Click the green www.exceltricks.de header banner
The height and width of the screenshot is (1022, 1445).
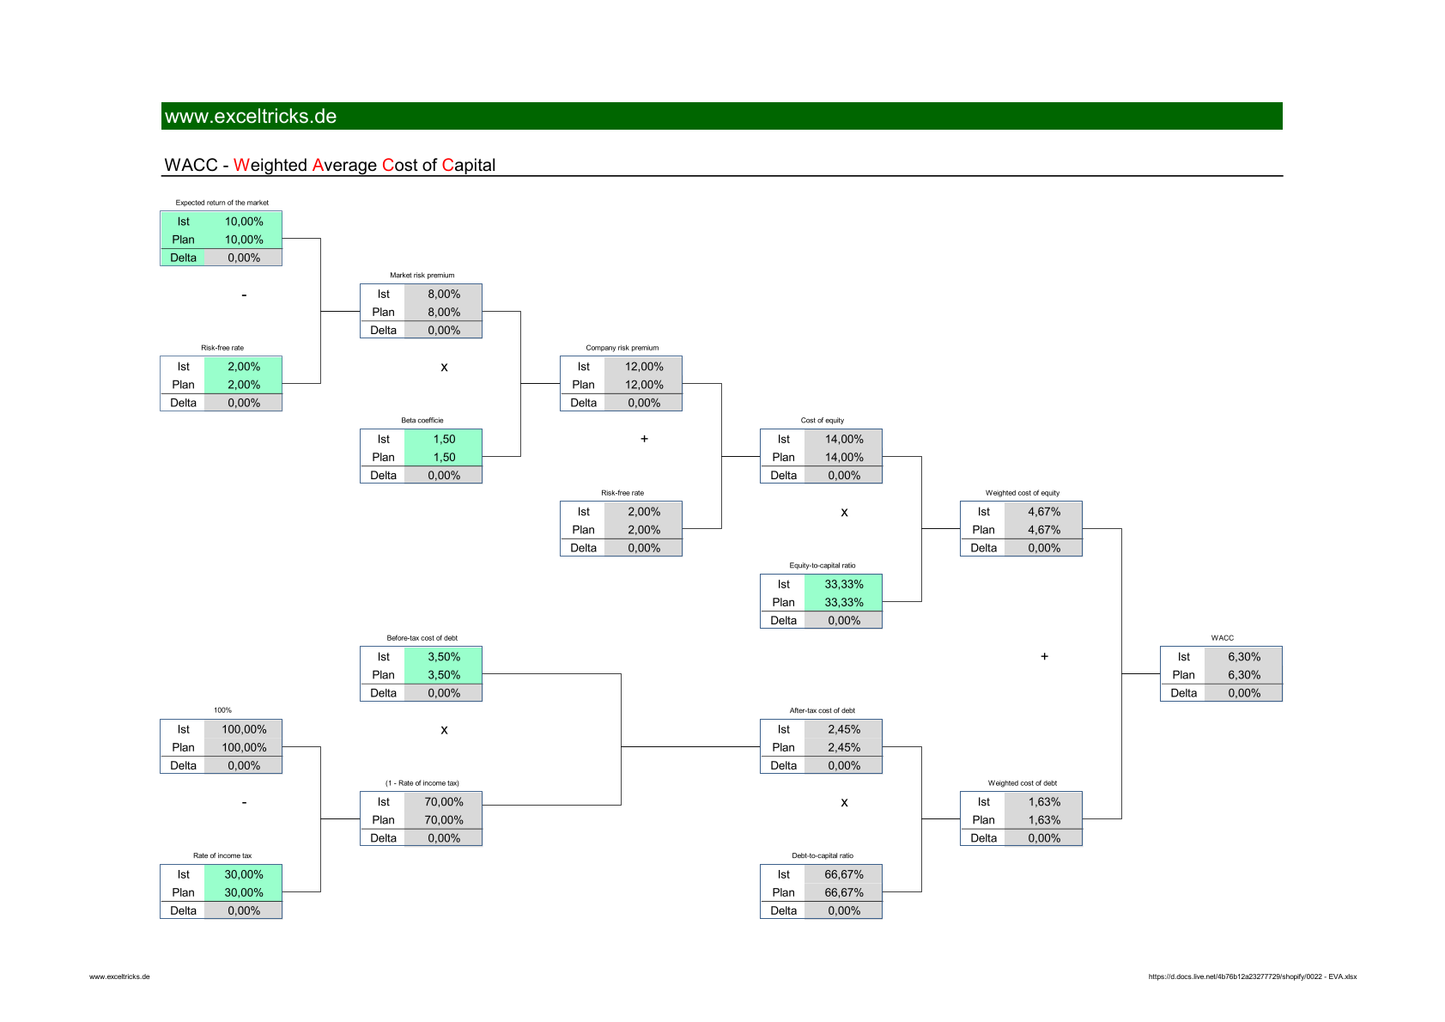(x=722, y=115)
